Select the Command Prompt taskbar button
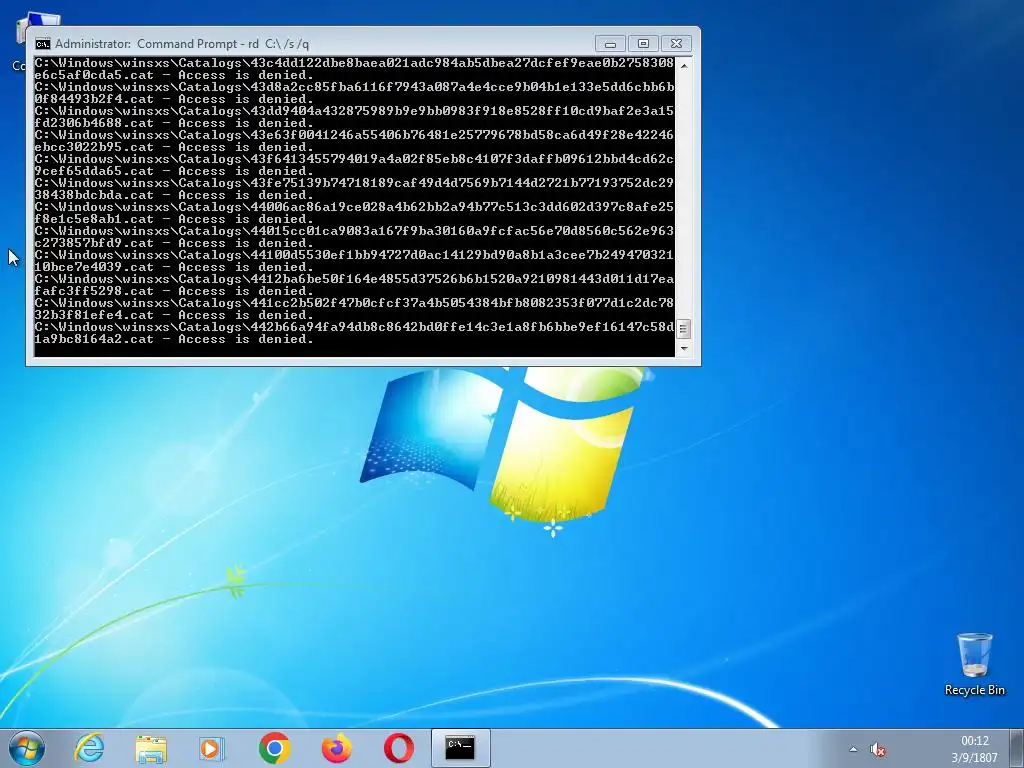This screenshot has height=768, width=1024. [460, 748]
